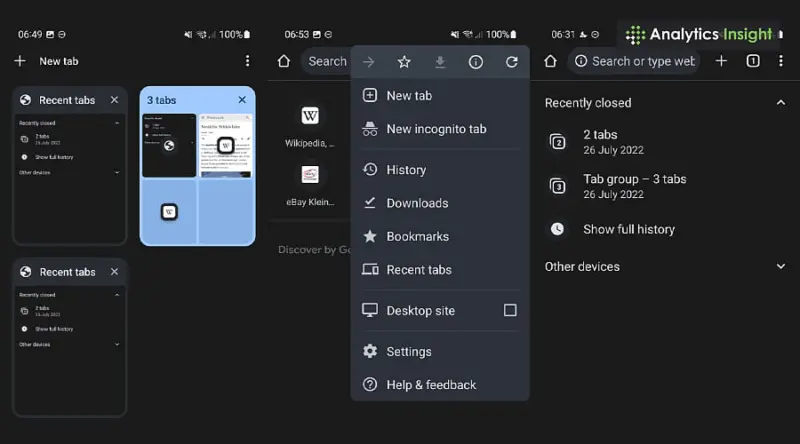Open tab switcher showing 1 tab
The width and height of the screenshot is (800, 444).
point(753,61)
